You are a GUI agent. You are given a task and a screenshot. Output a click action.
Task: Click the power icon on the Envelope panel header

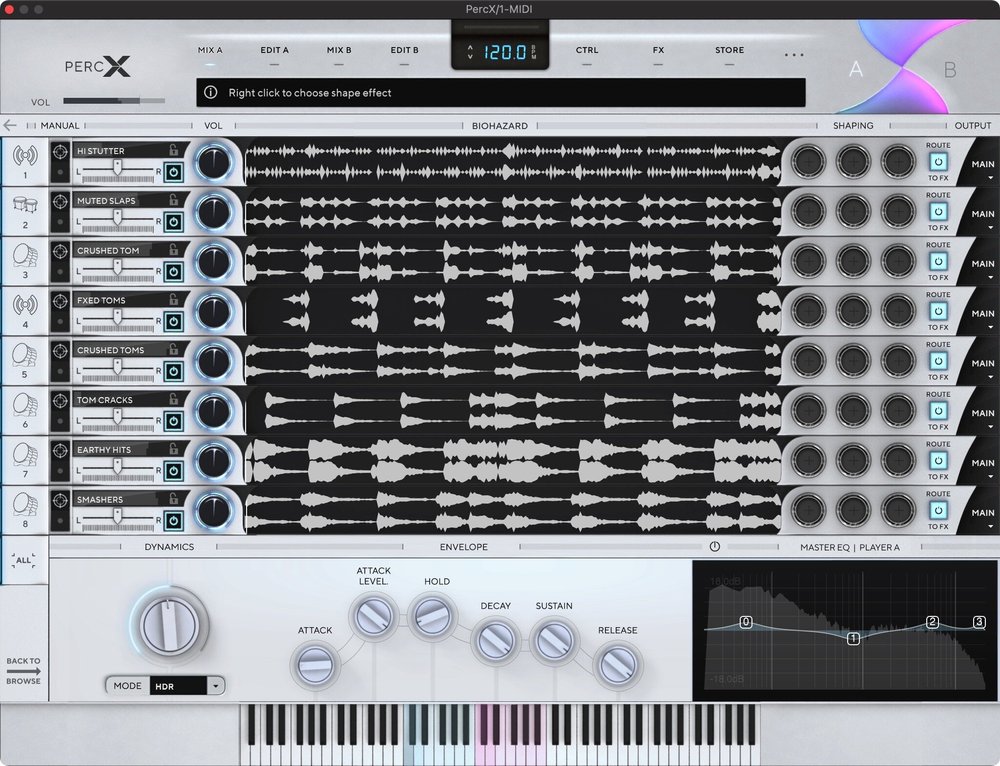click(714, 546)
